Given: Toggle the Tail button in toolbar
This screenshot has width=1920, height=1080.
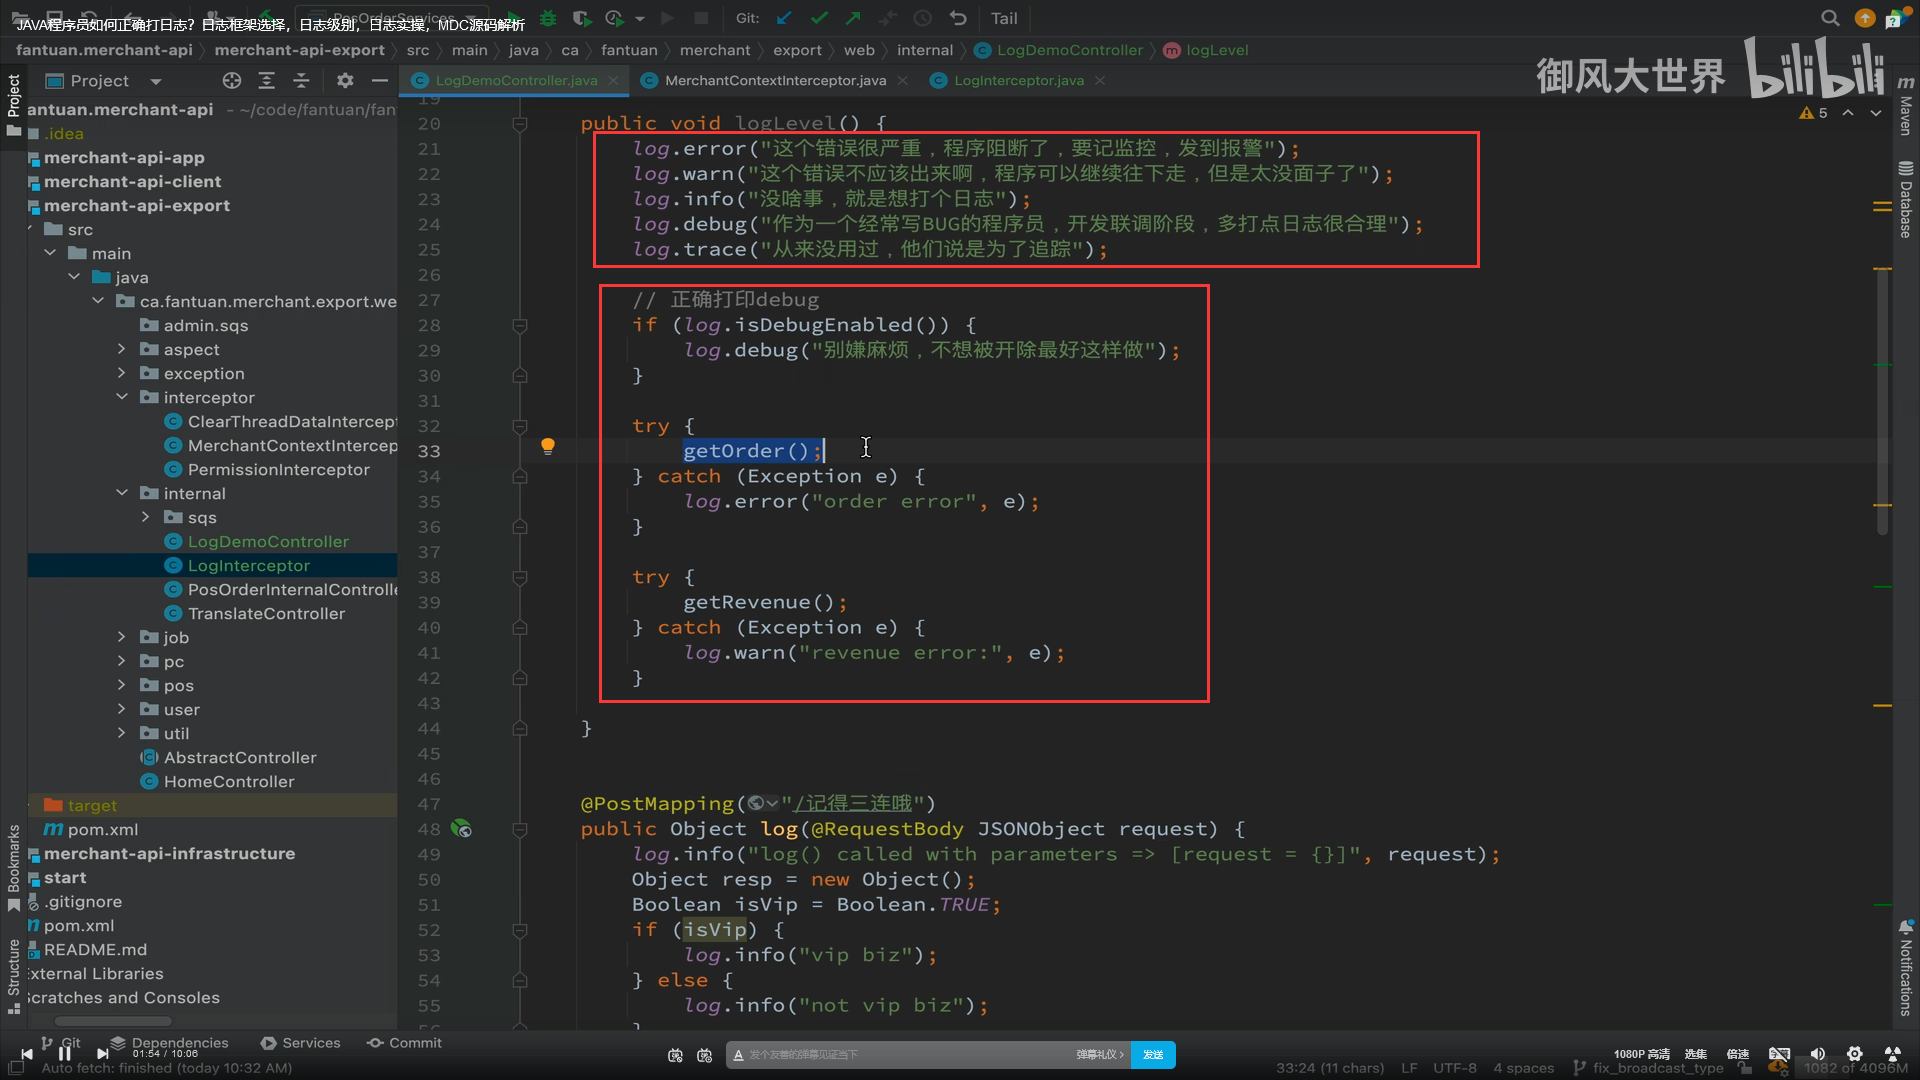Looking at the screenshot, I should pos(1004,18).
